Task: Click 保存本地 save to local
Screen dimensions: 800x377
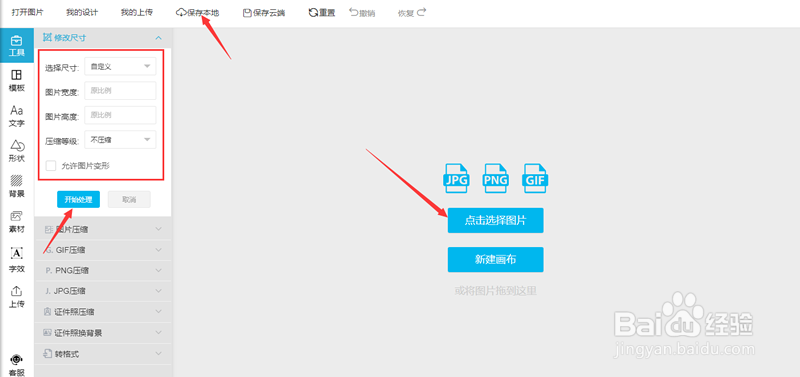Action: coord(197,13)
